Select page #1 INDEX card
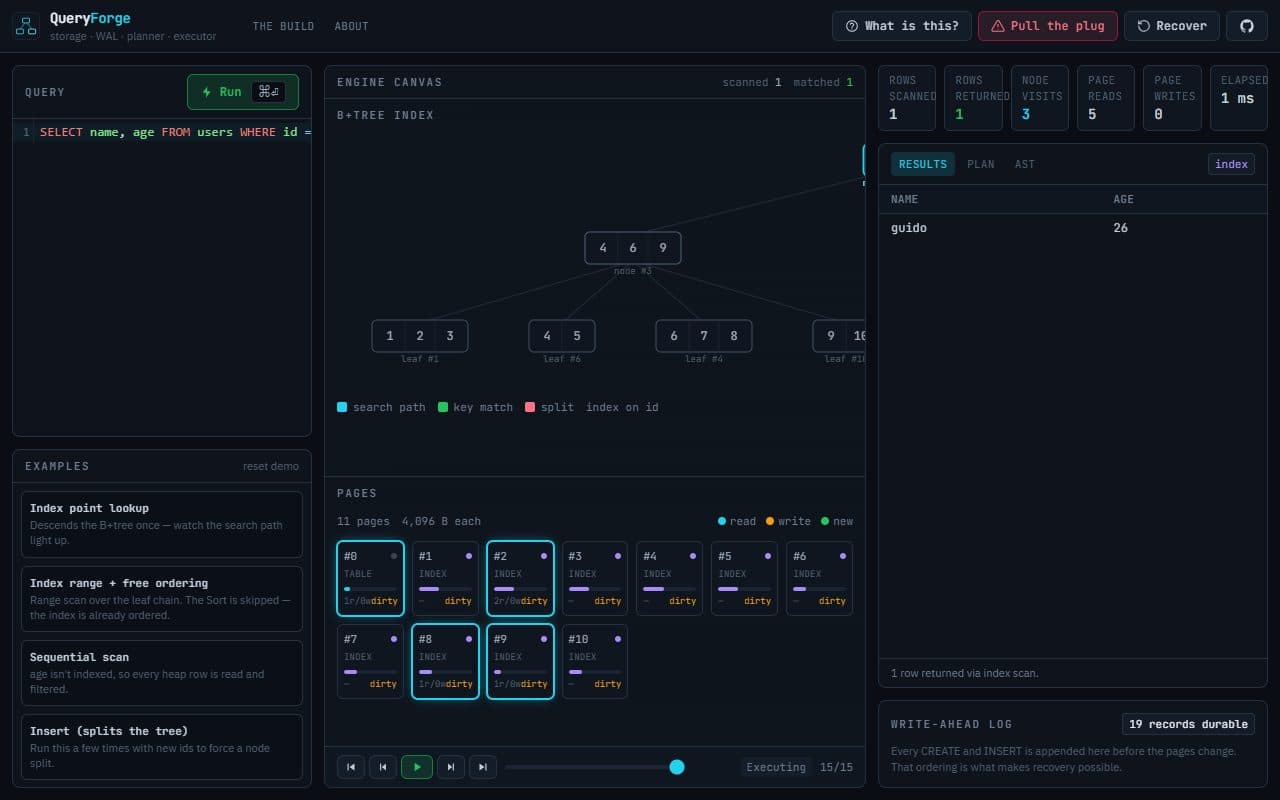Viewport: 1280px width, 800px height. point(445,578)
